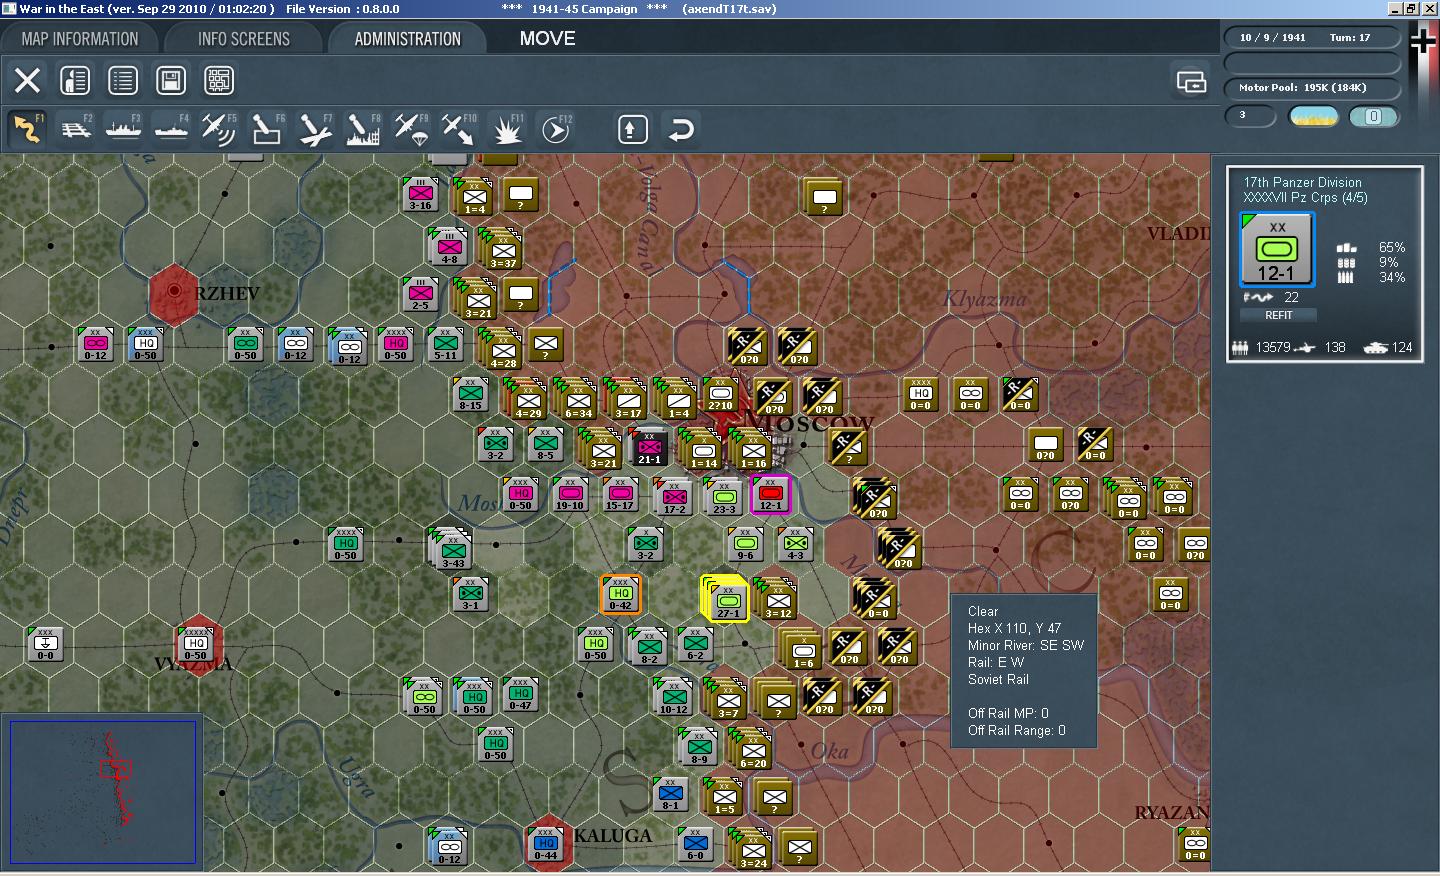This screenshot has width=1440, height=876.
Task: Click the explosion icon (F11)
Action: (x=507, y=129)
